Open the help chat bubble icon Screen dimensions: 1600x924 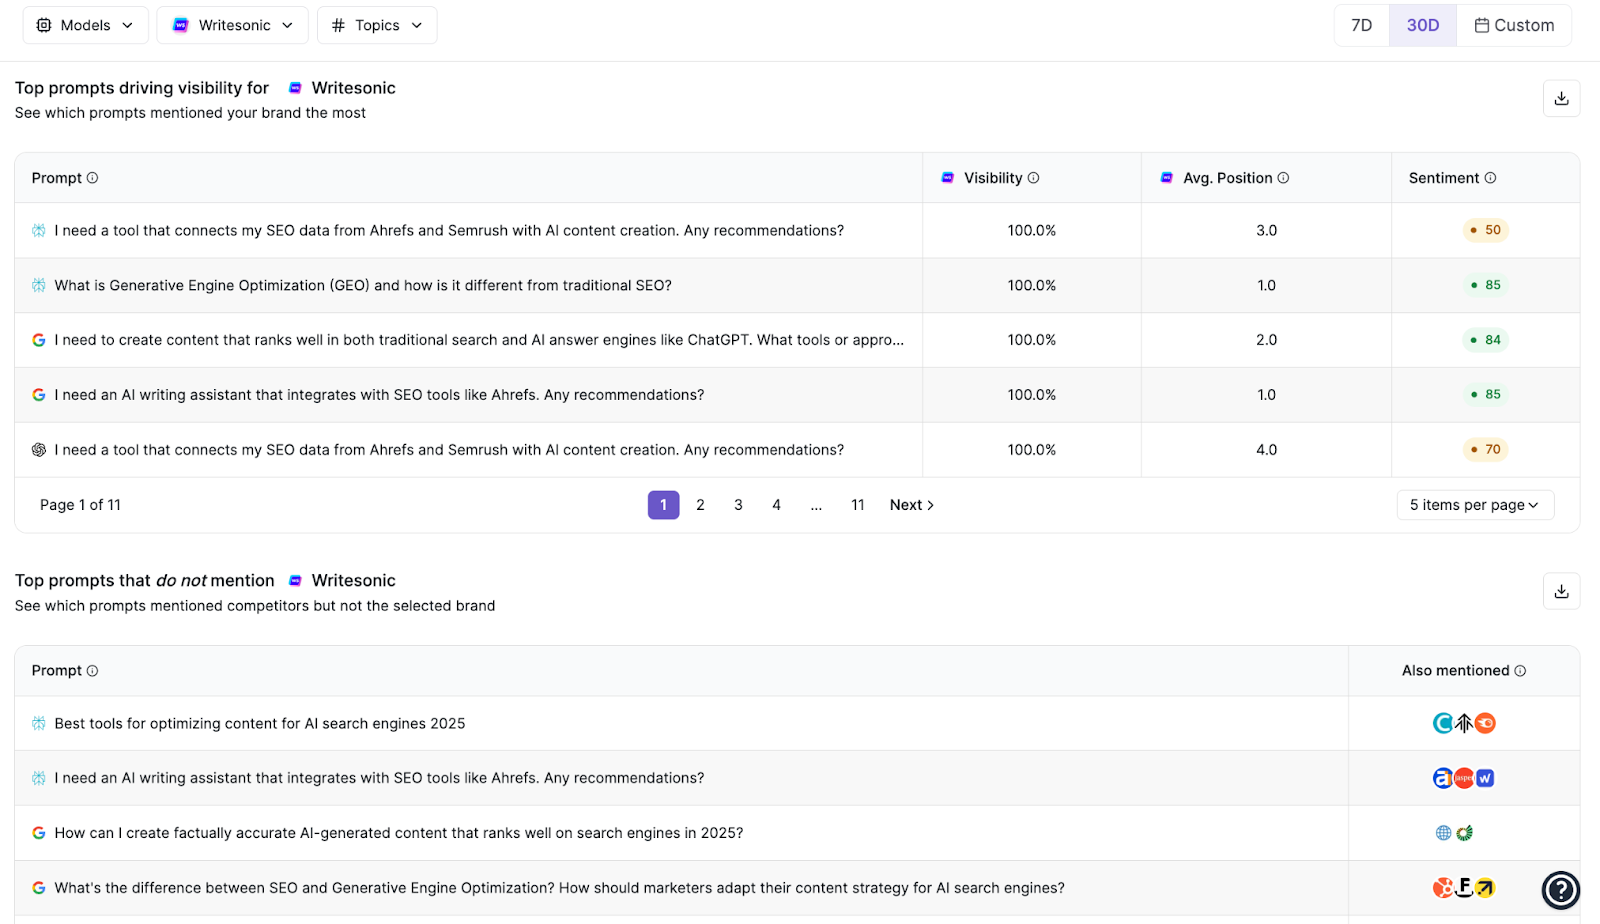click(1561, 889)
